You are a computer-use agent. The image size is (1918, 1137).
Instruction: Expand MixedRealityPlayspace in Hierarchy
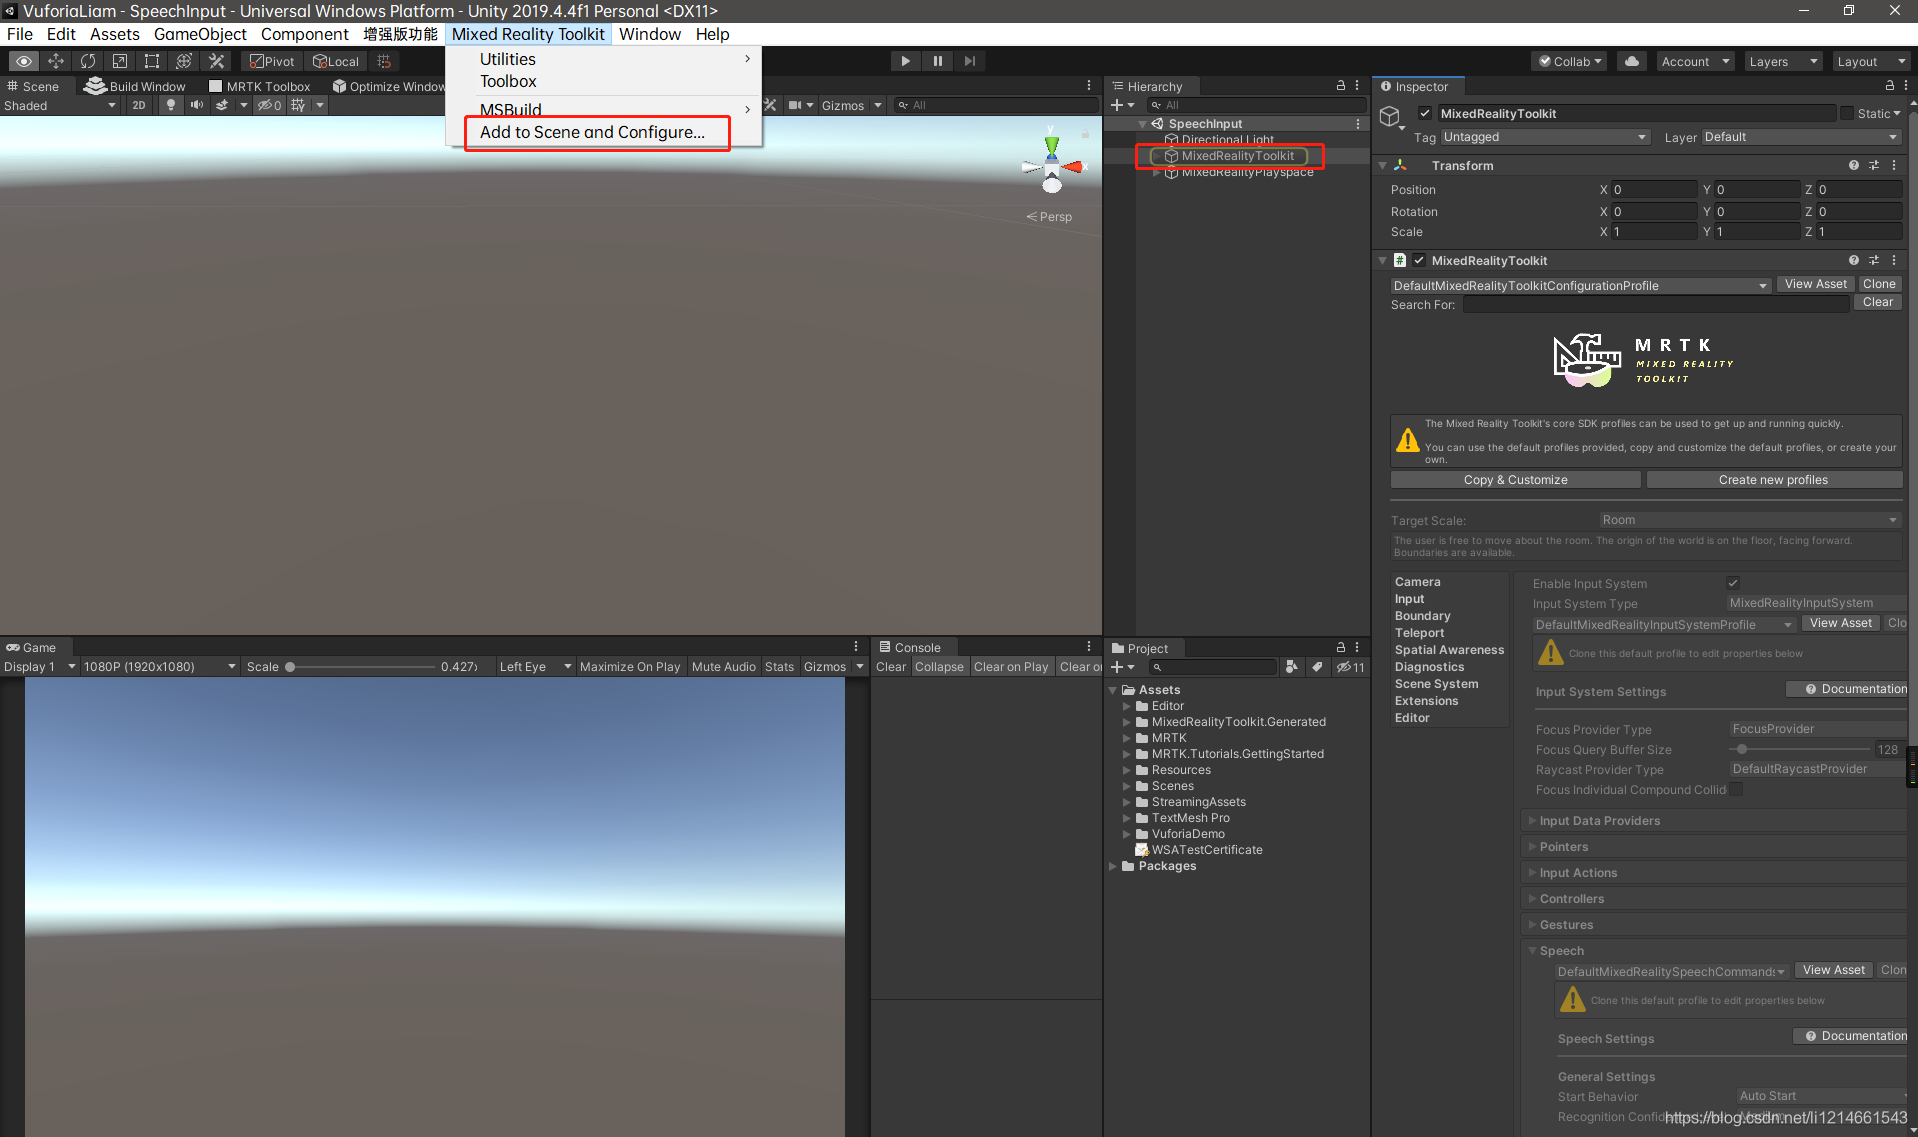click(1157, 172)
